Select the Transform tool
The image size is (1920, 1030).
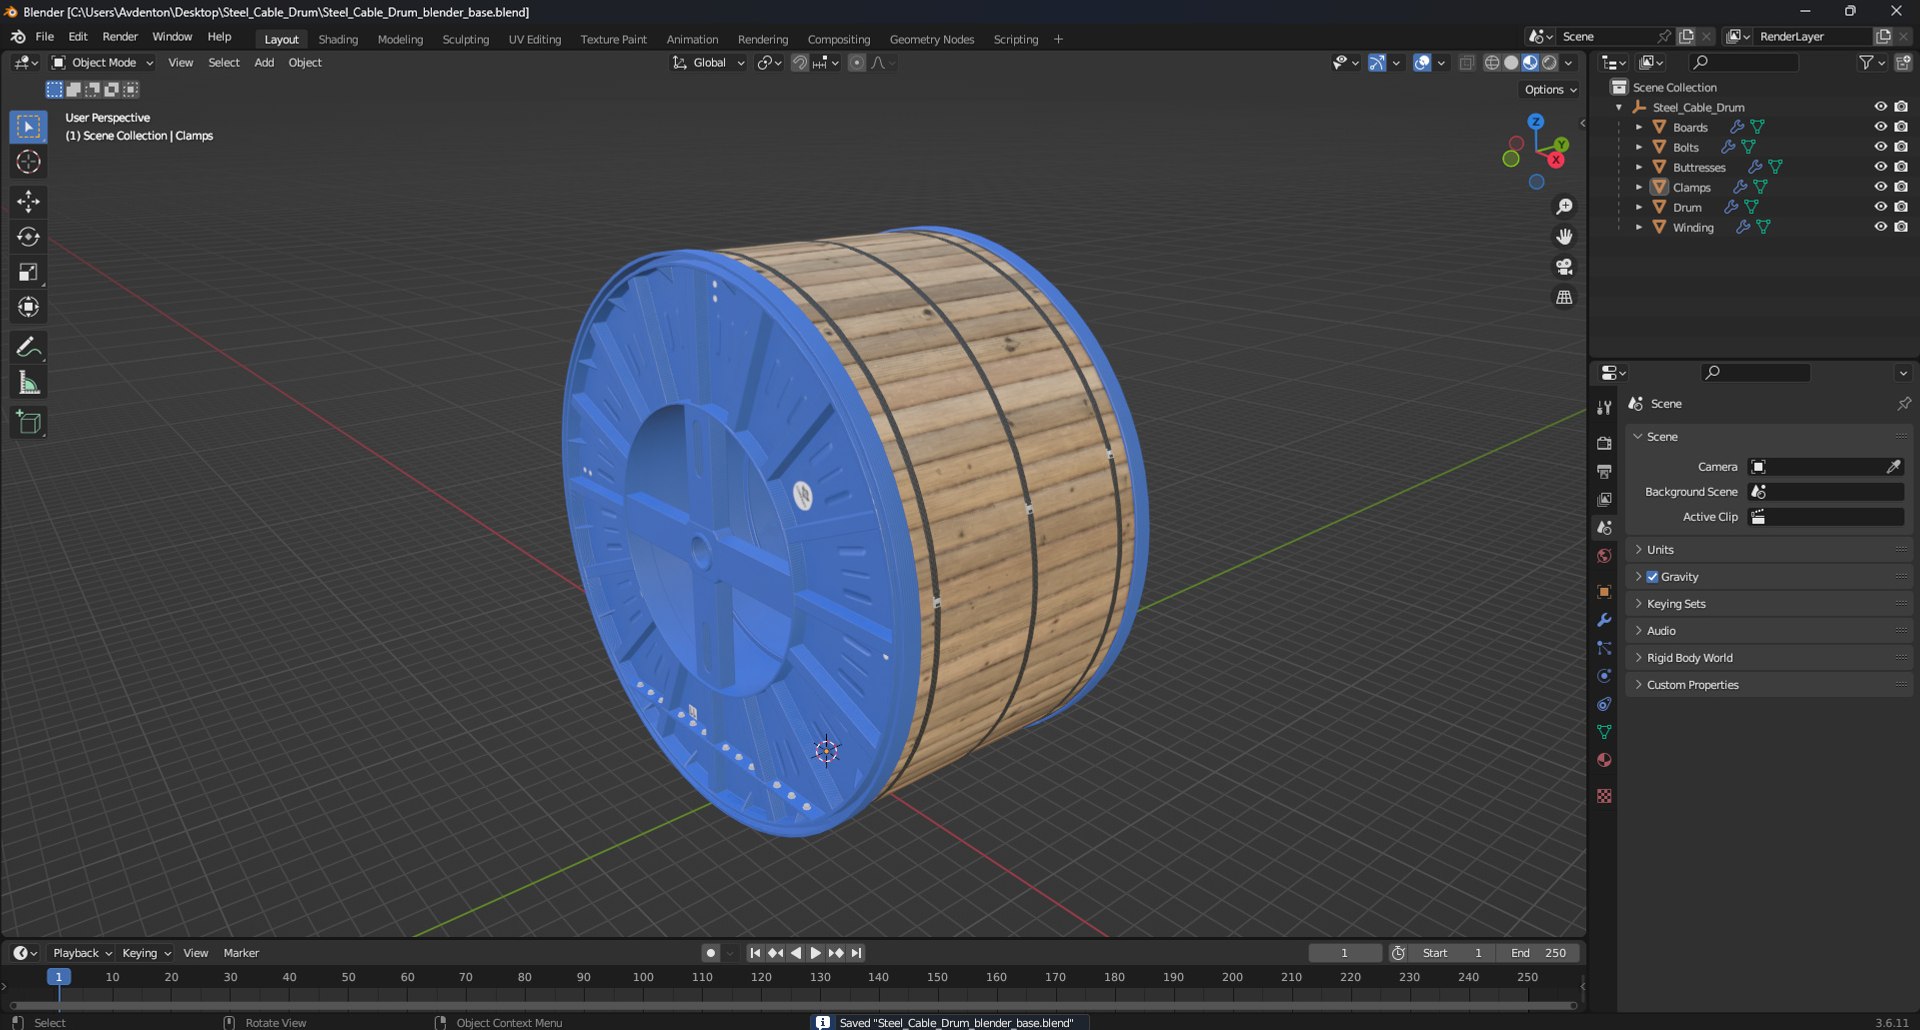pos(28,307)
